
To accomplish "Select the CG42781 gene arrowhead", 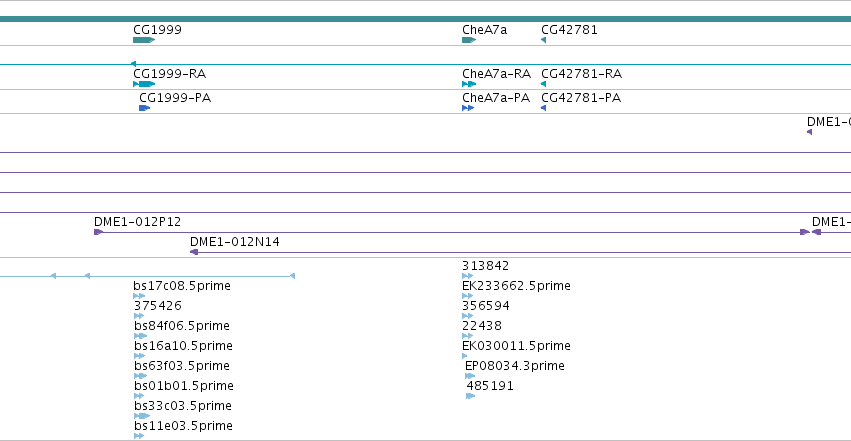I will pos(543,40).
